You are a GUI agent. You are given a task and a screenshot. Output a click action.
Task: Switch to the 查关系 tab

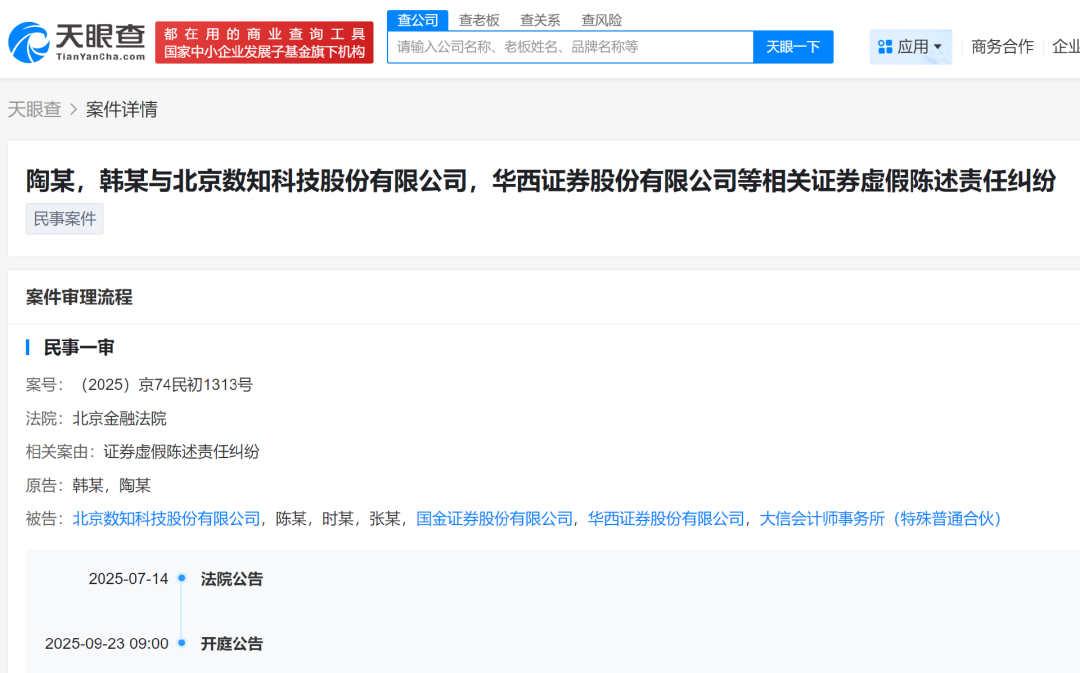coord(540,20)
